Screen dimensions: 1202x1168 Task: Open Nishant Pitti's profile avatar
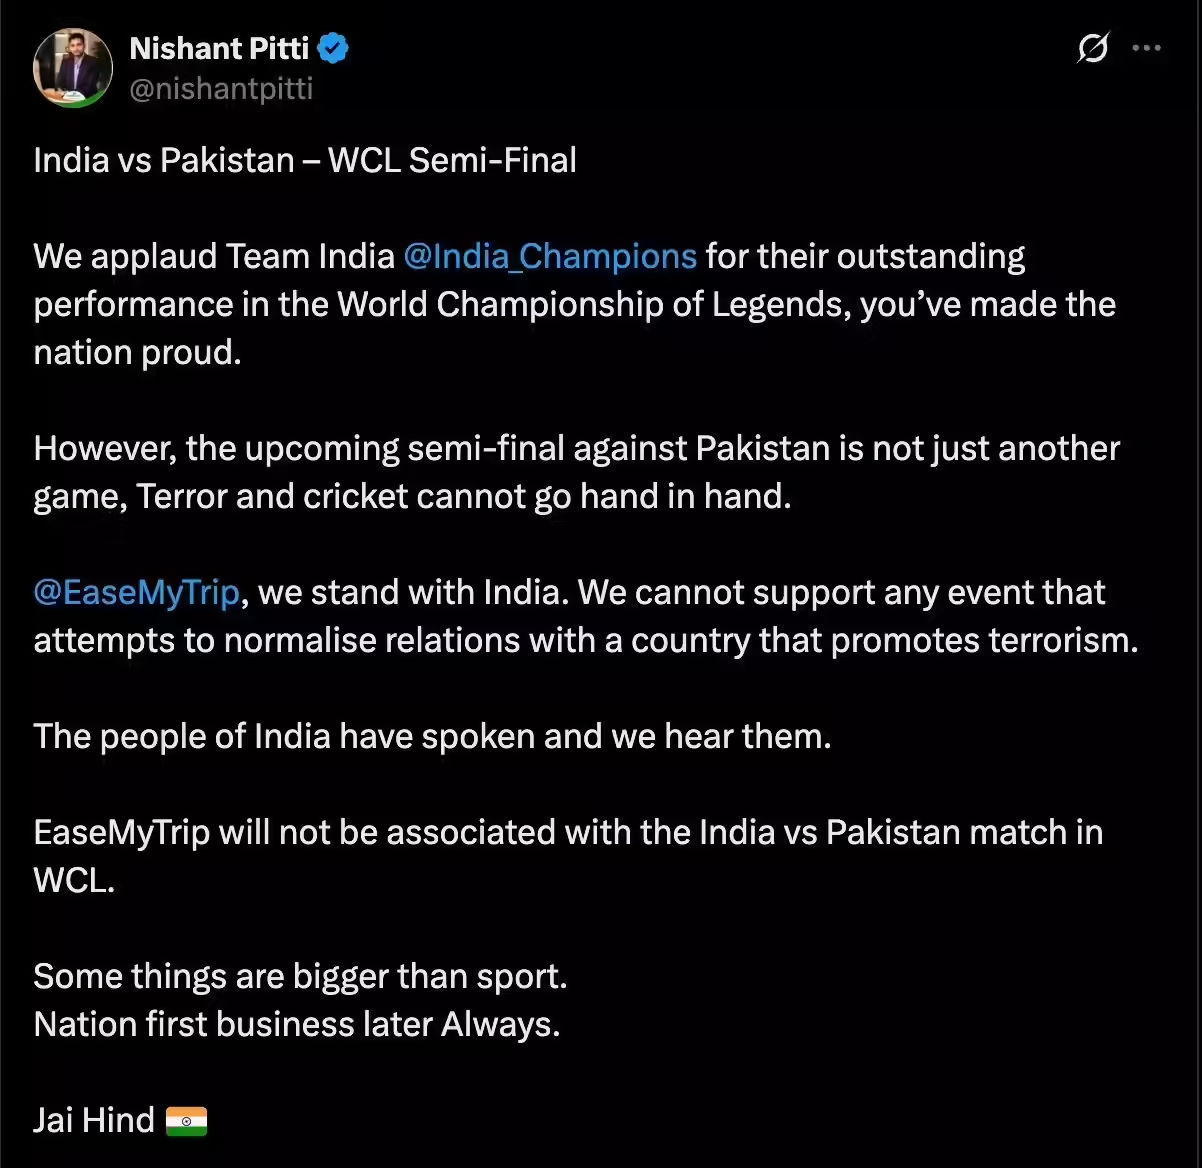[x=73, y=67]
